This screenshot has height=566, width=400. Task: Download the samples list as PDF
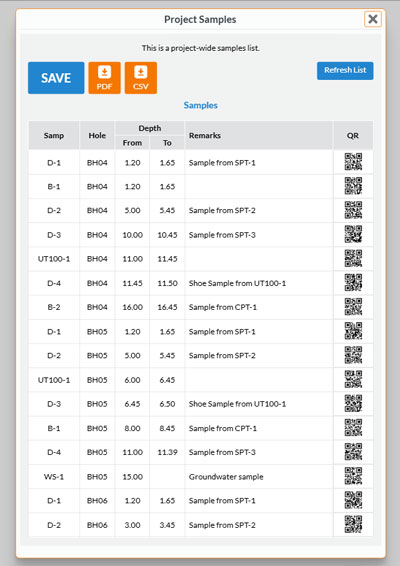(104, 78)
